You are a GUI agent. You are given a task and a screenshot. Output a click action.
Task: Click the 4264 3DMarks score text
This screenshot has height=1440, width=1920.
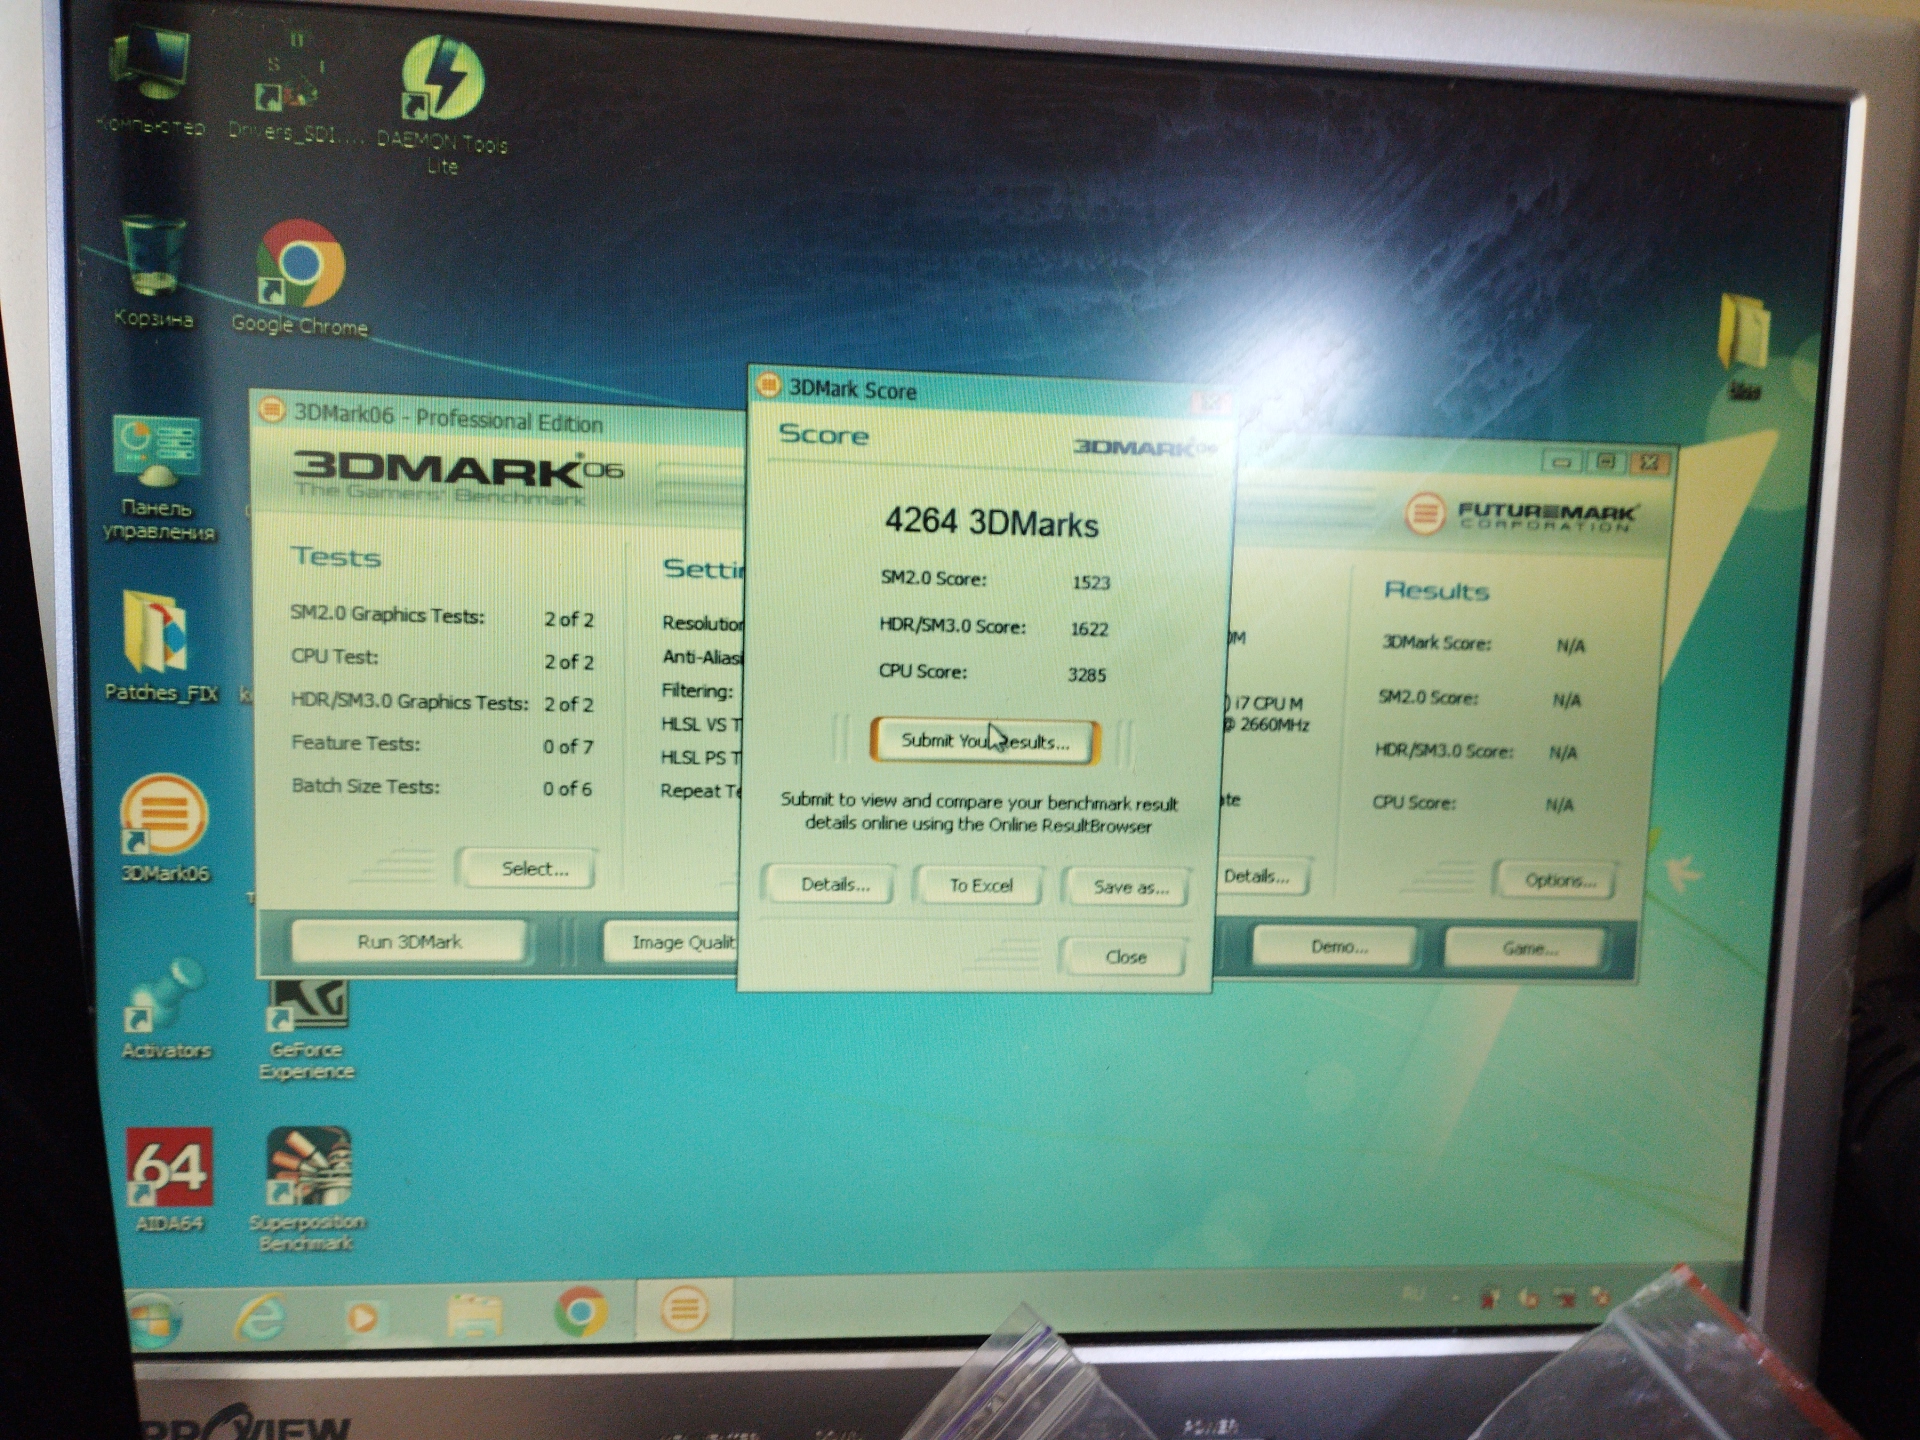pyautogui.click(x=991, y=522)
